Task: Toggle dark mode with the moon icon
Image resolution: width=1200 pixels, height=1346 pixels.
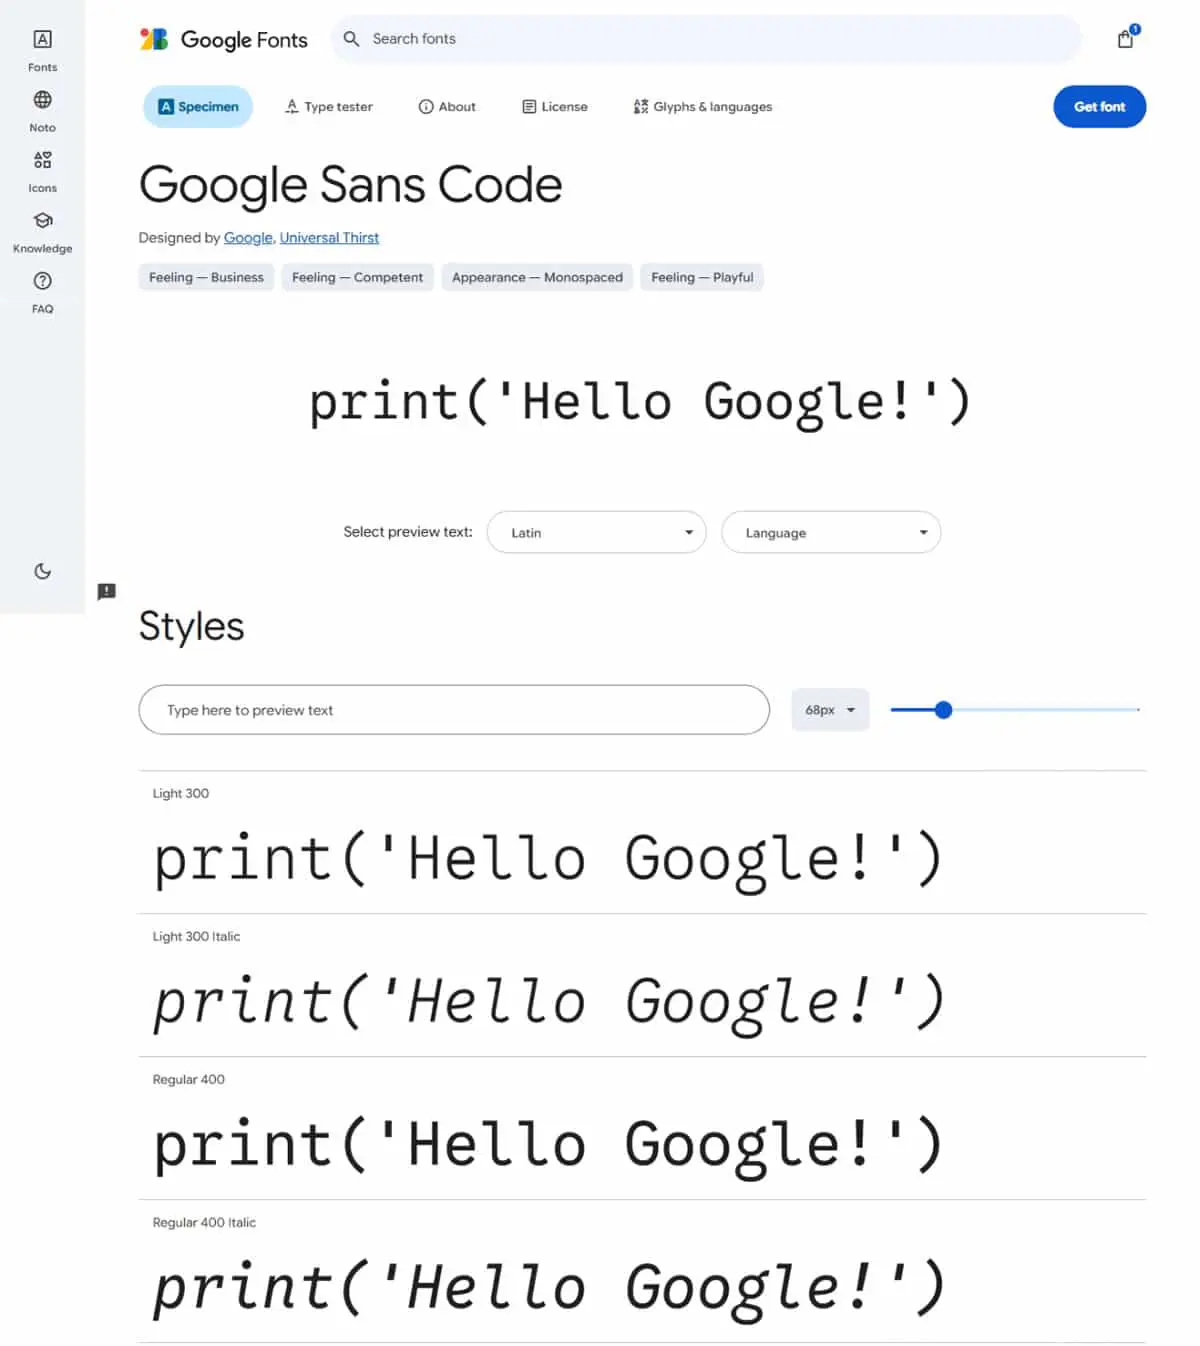Action: [x=42, y=571]
